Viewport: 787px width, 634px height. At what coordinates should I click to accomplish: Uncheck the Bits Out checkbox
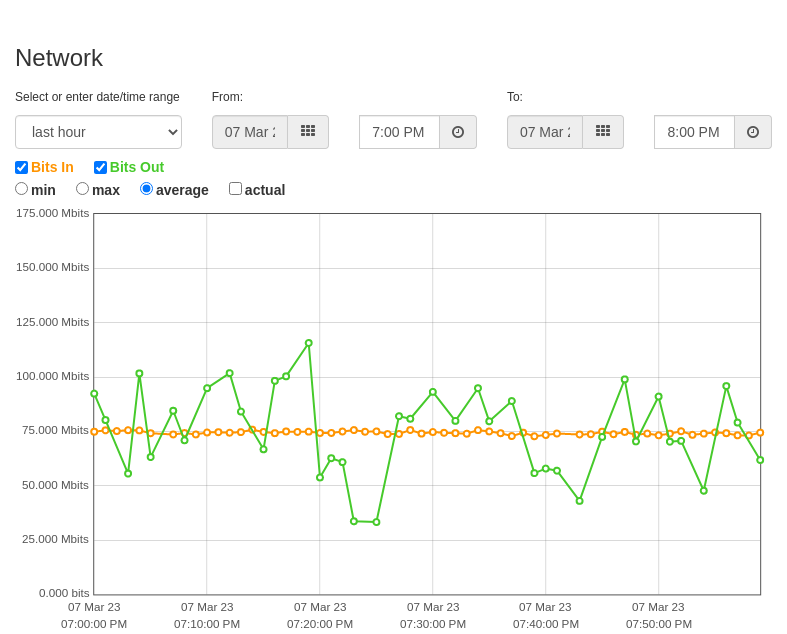(x=100, y=167)
